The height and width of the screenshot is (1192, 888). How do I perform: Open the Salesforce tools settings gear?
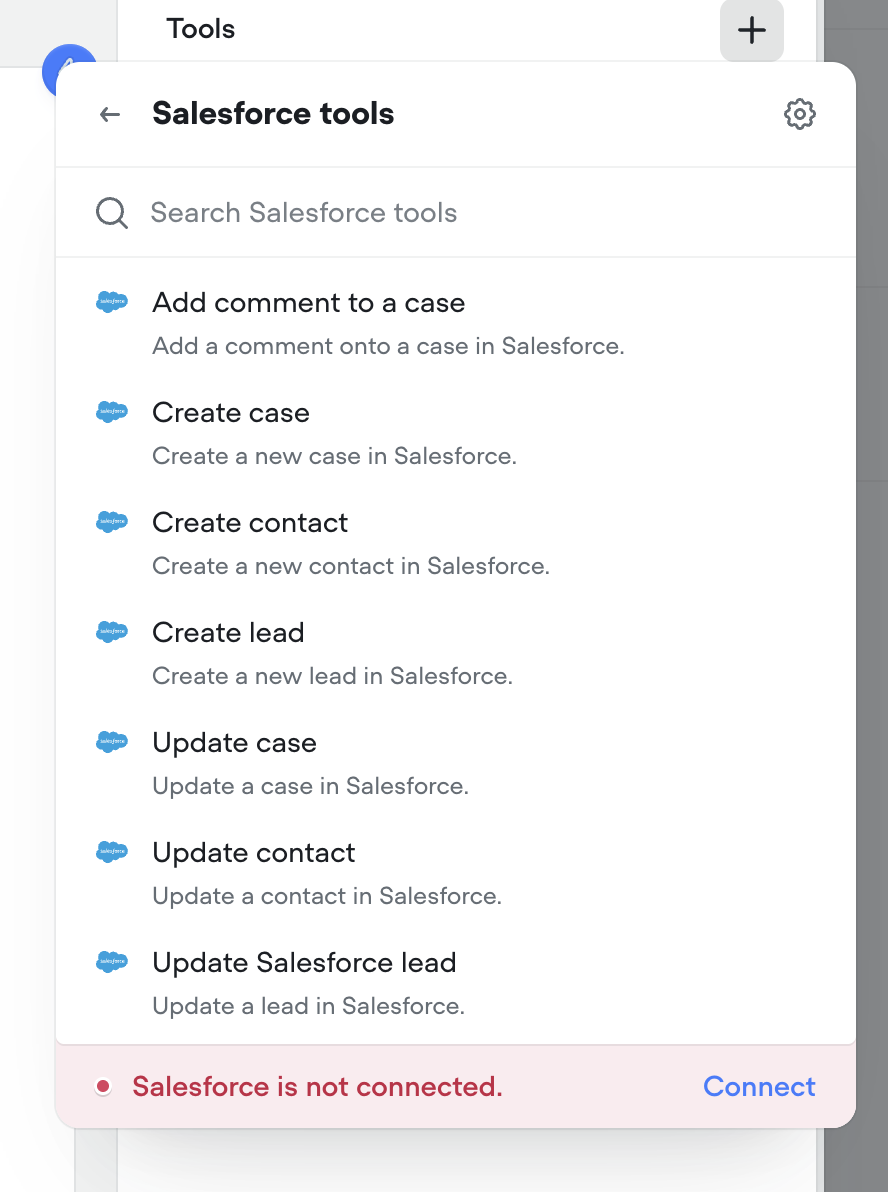tap(799, 114)
